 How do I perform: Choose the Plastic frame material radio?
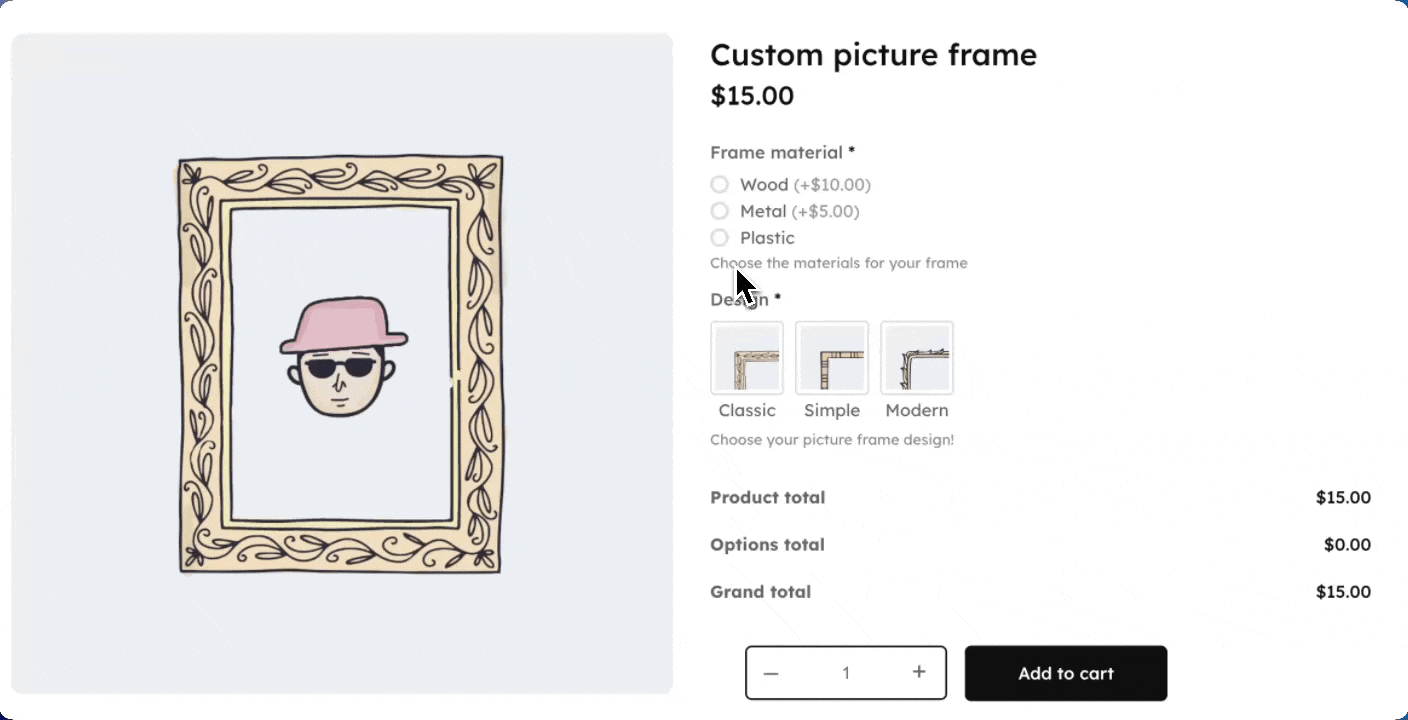pos(719,238)
